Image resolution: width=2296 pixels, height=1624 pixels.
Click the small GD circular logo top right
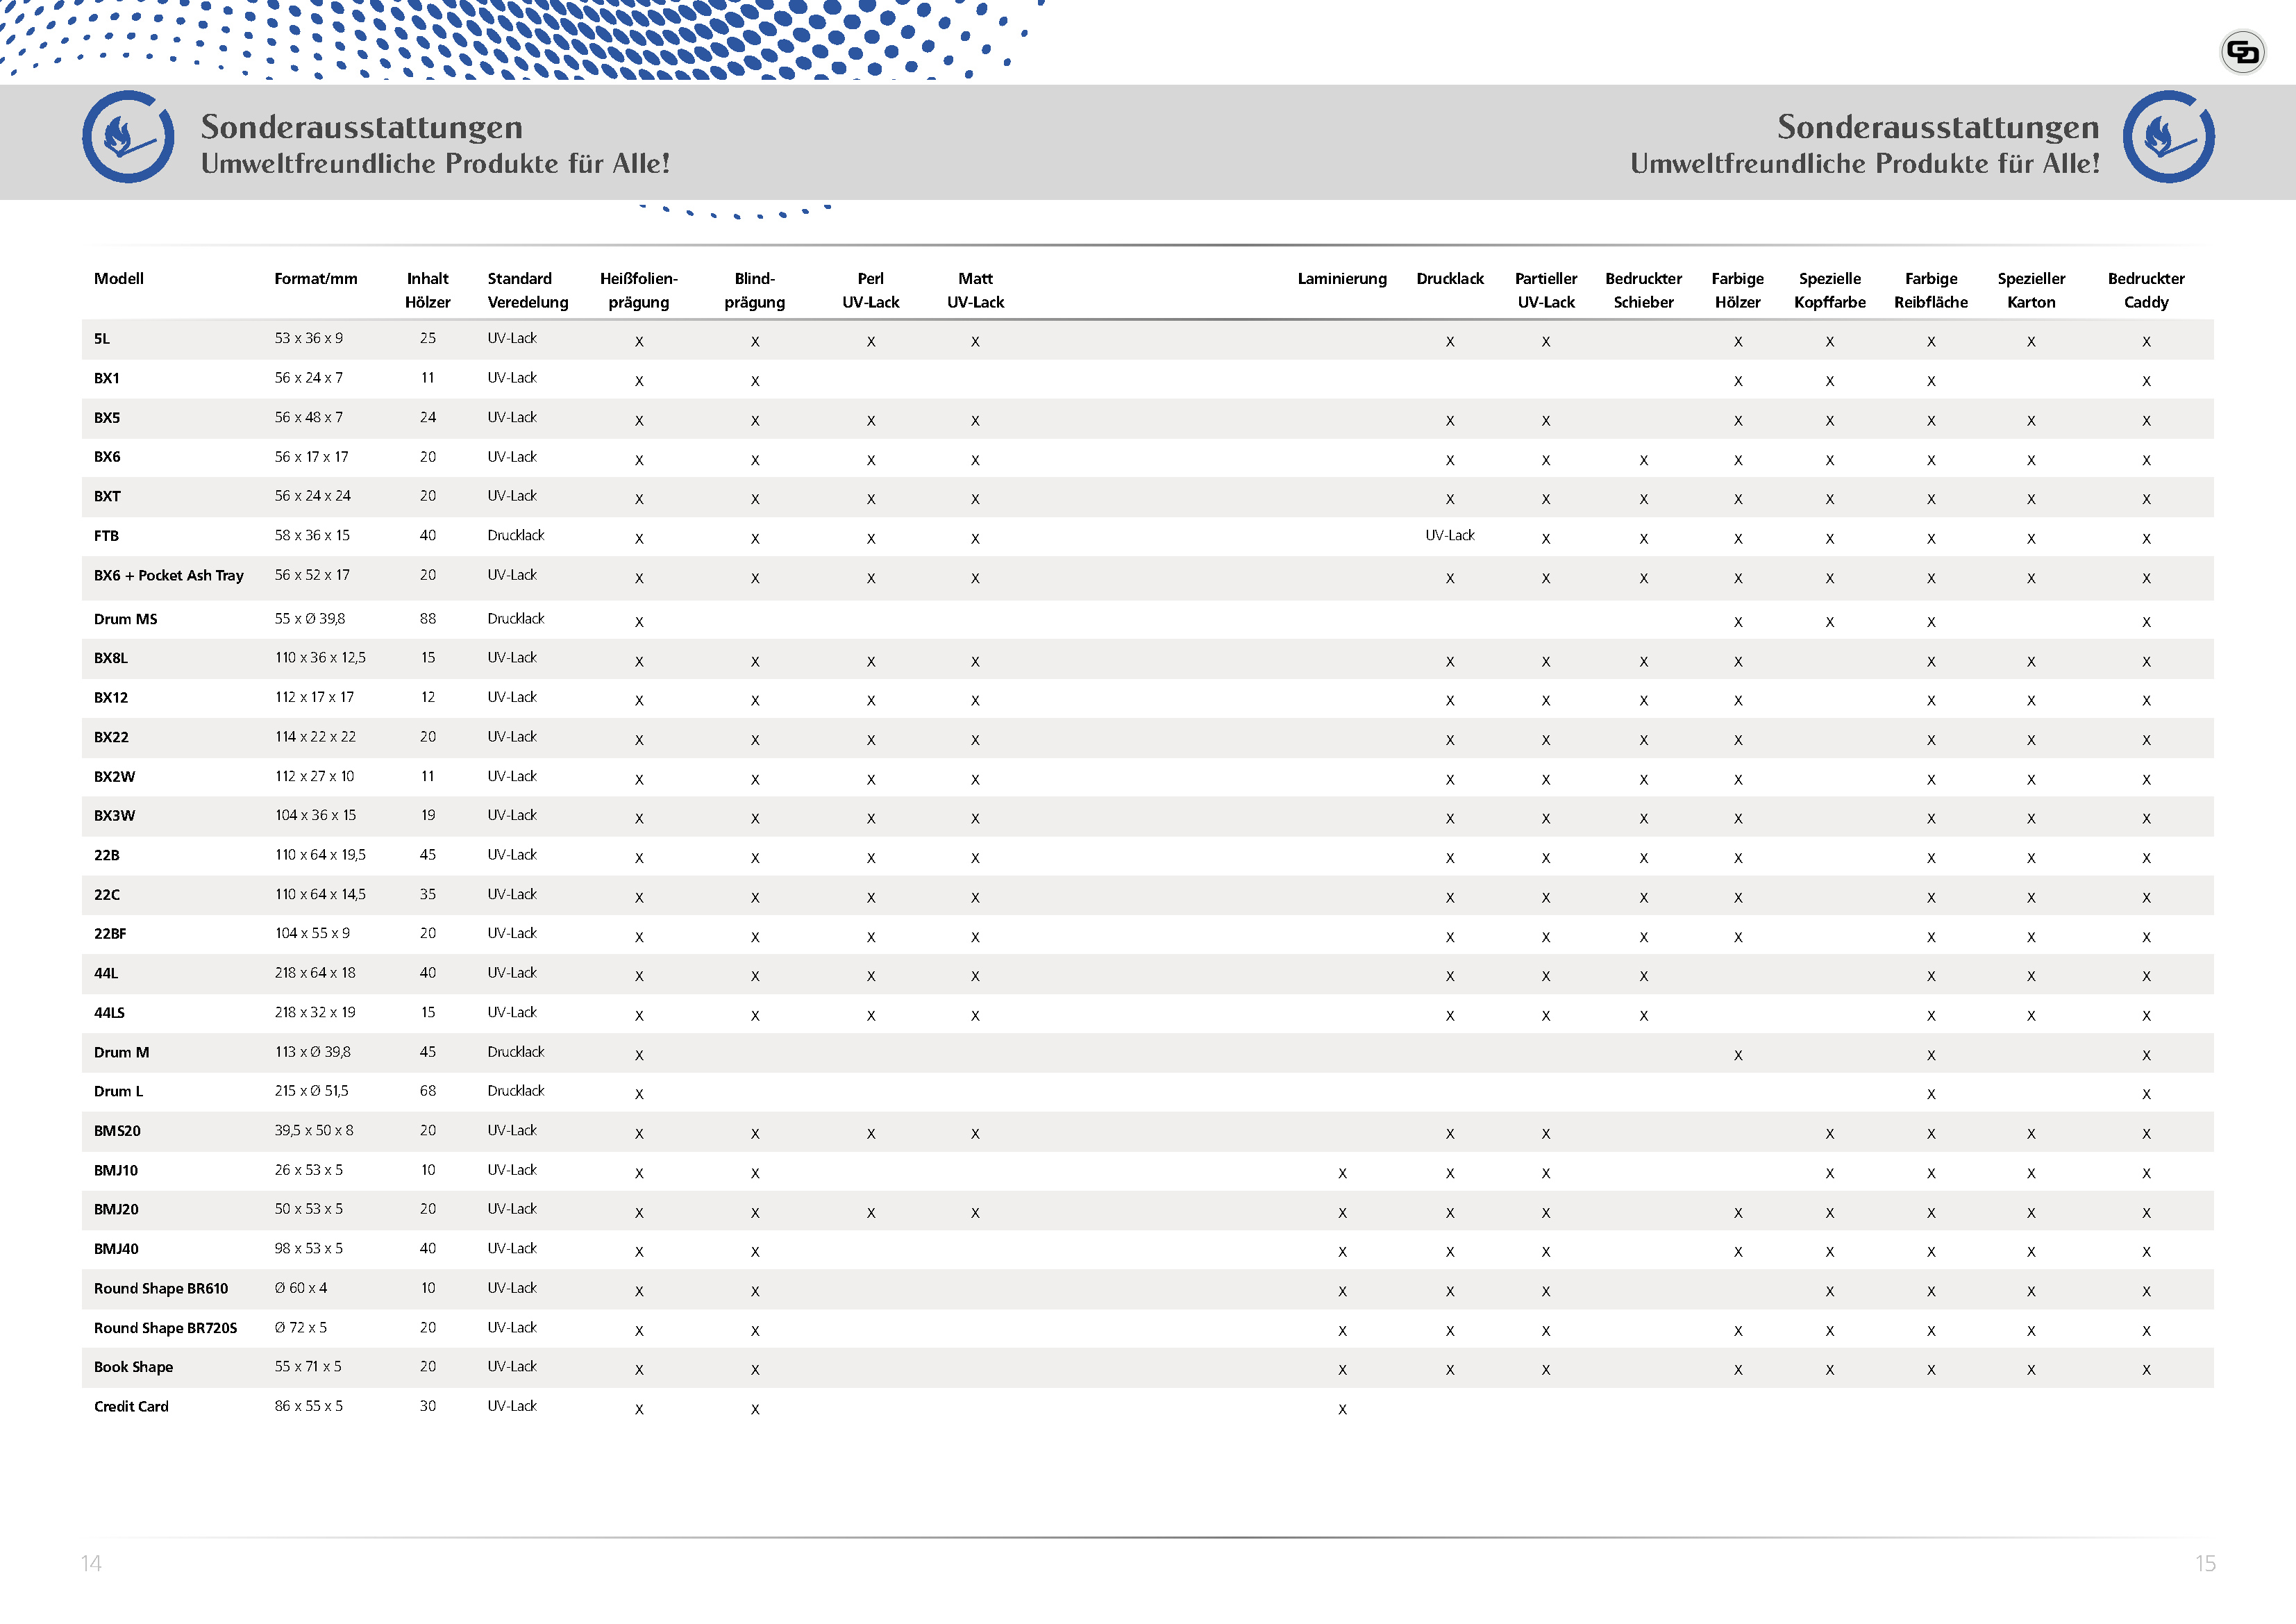[2242, 52]
